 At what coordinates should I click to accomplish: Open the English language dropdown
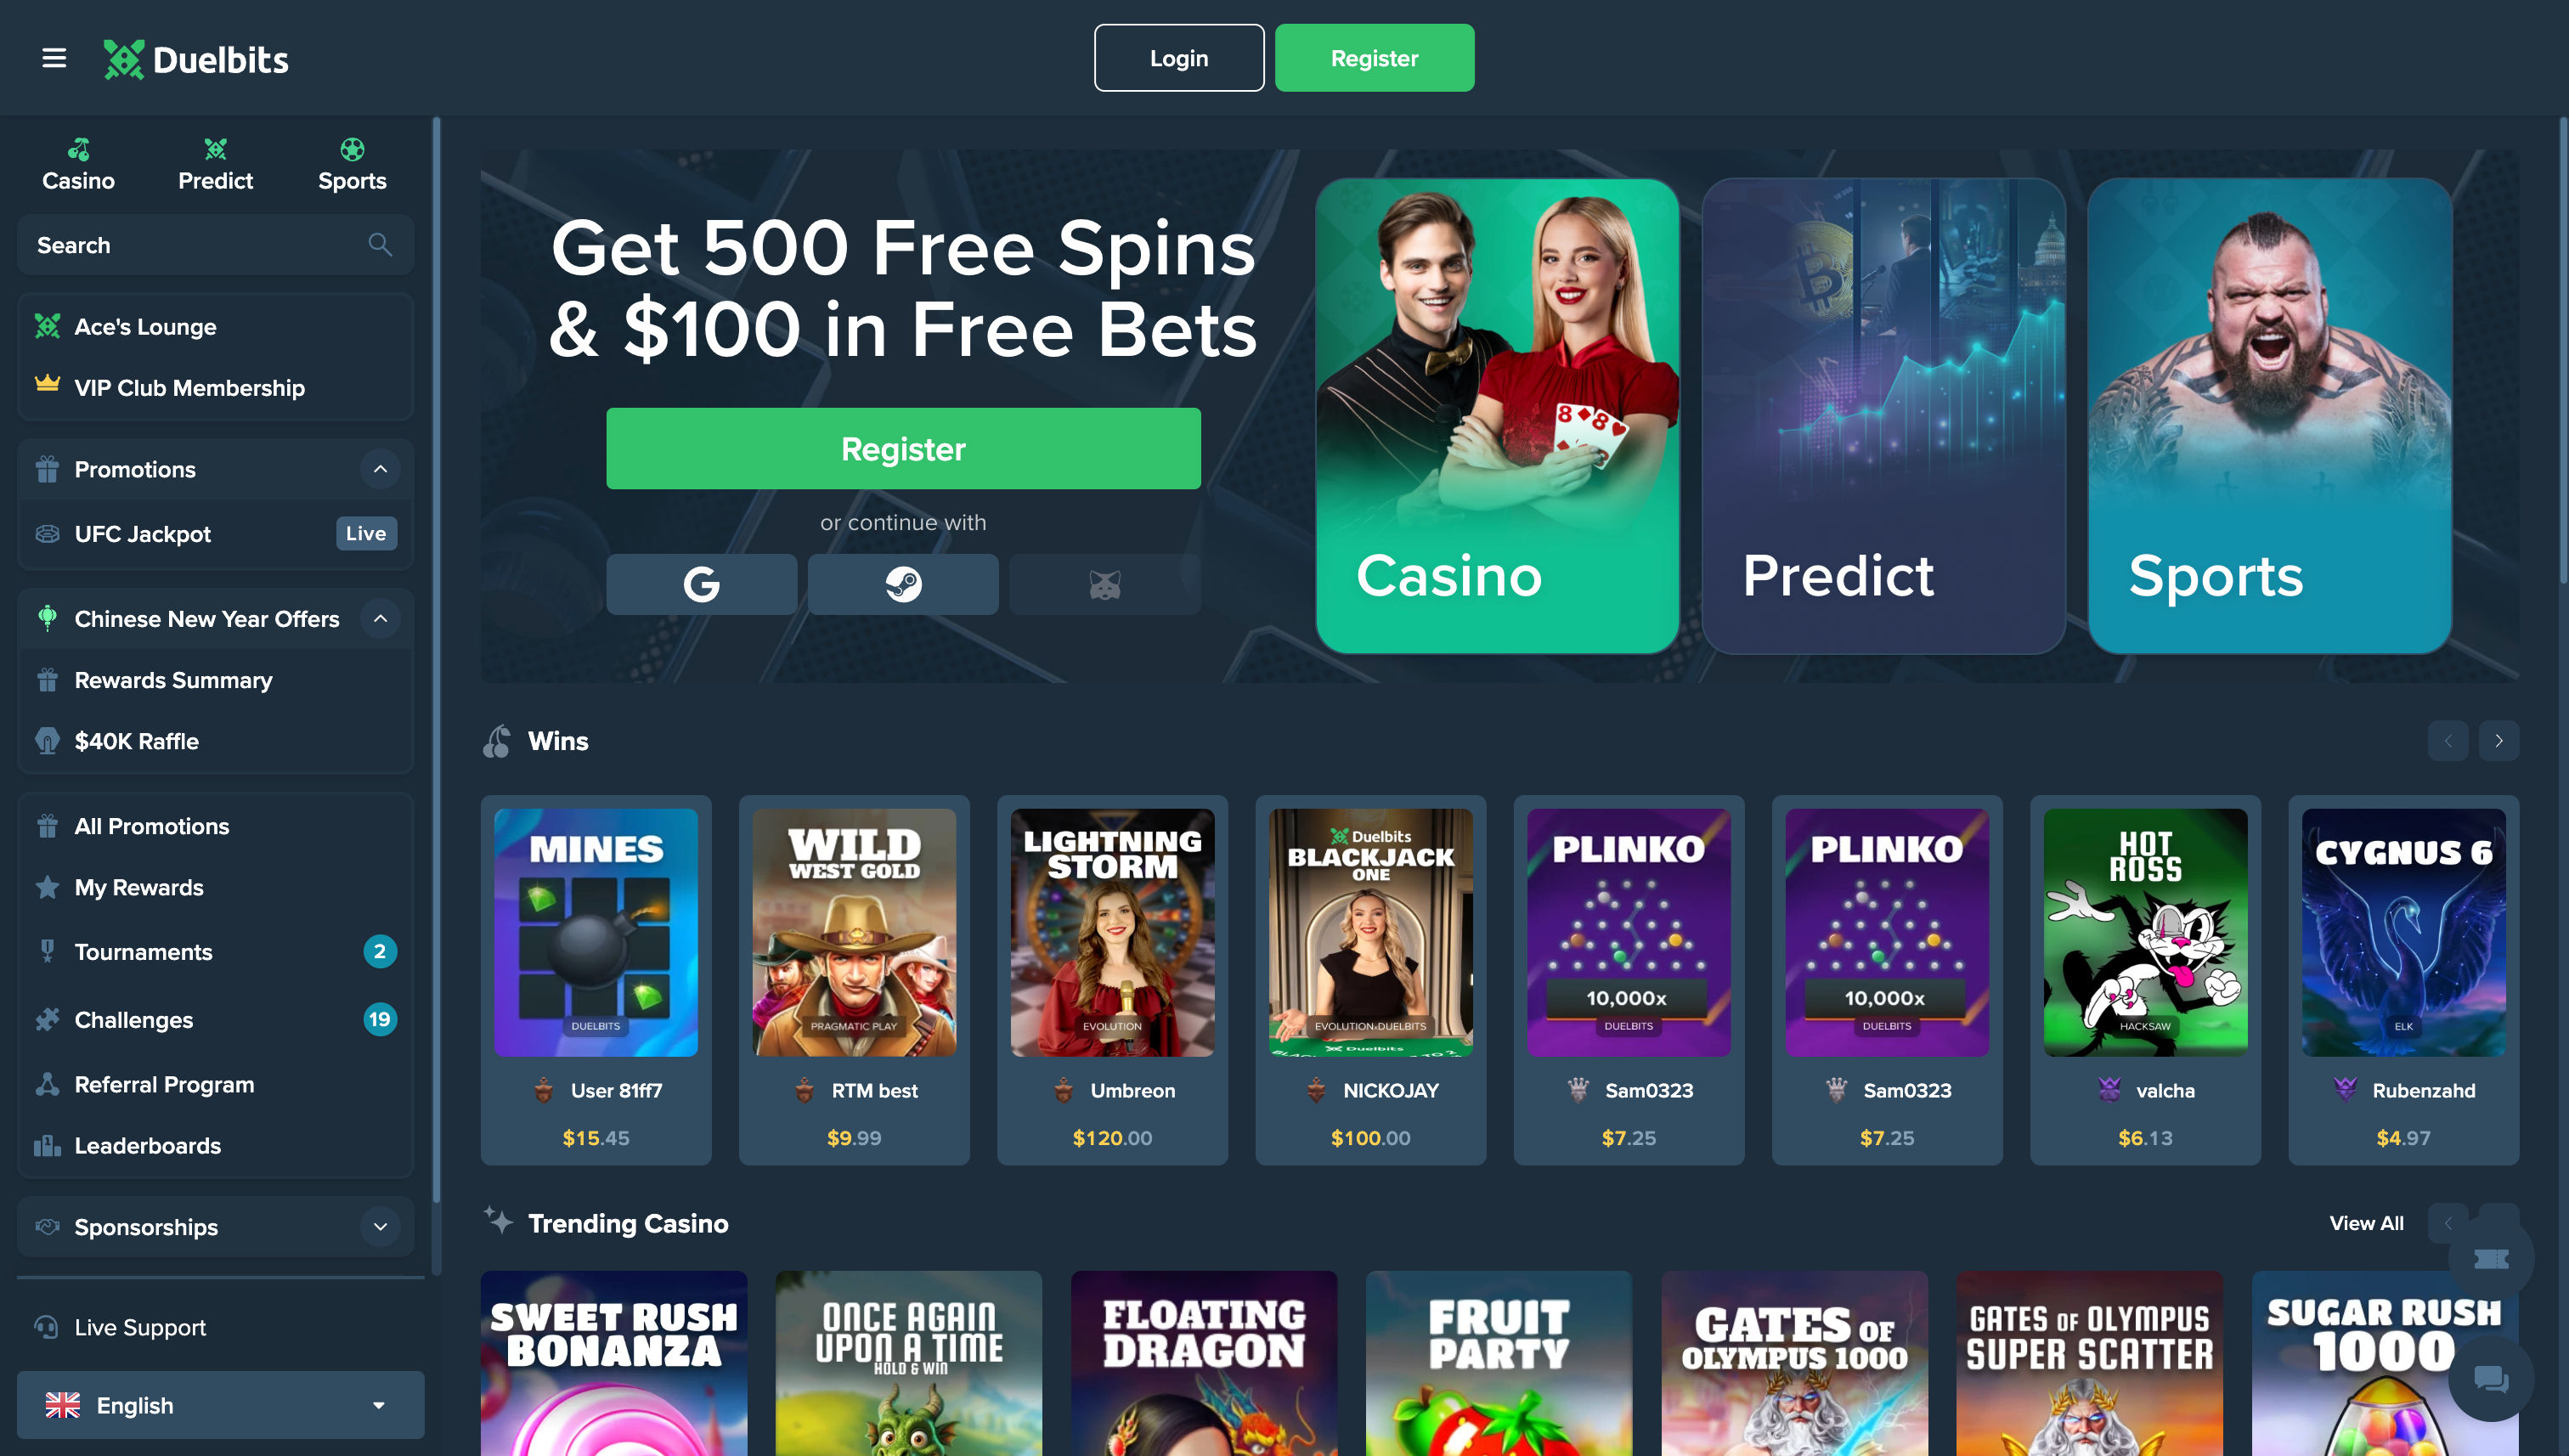coord(220,1405)
